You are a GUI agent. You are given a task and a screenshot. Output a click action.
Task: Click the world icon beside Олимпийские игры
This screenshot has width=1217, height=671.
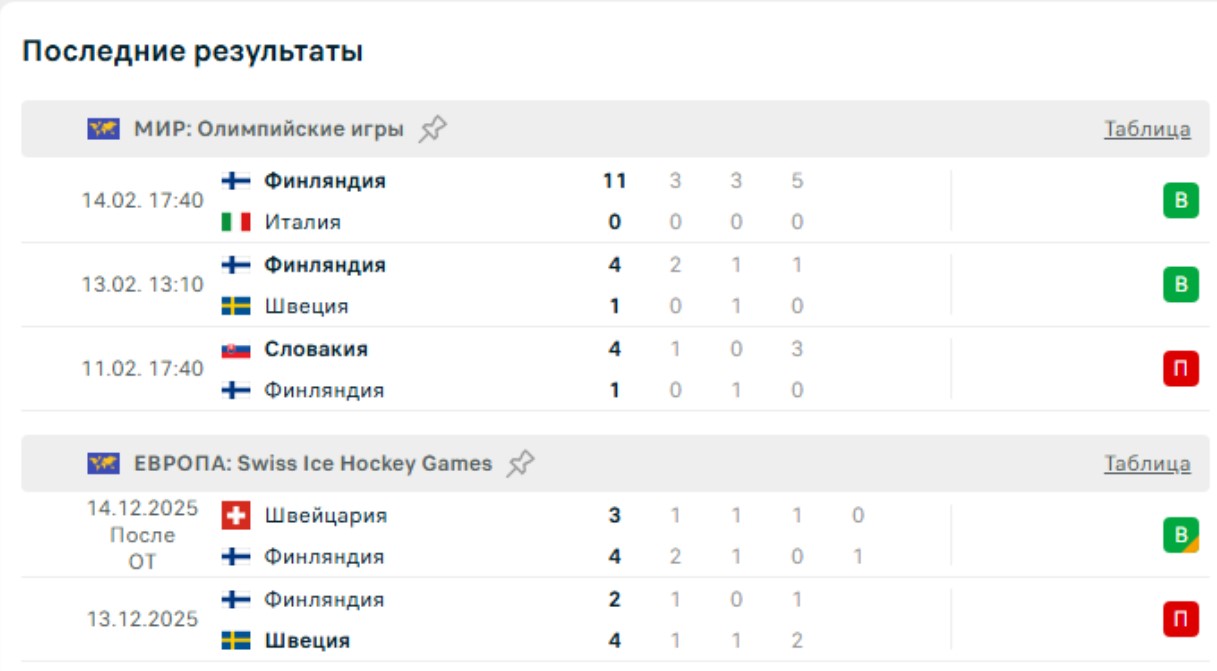103,129
